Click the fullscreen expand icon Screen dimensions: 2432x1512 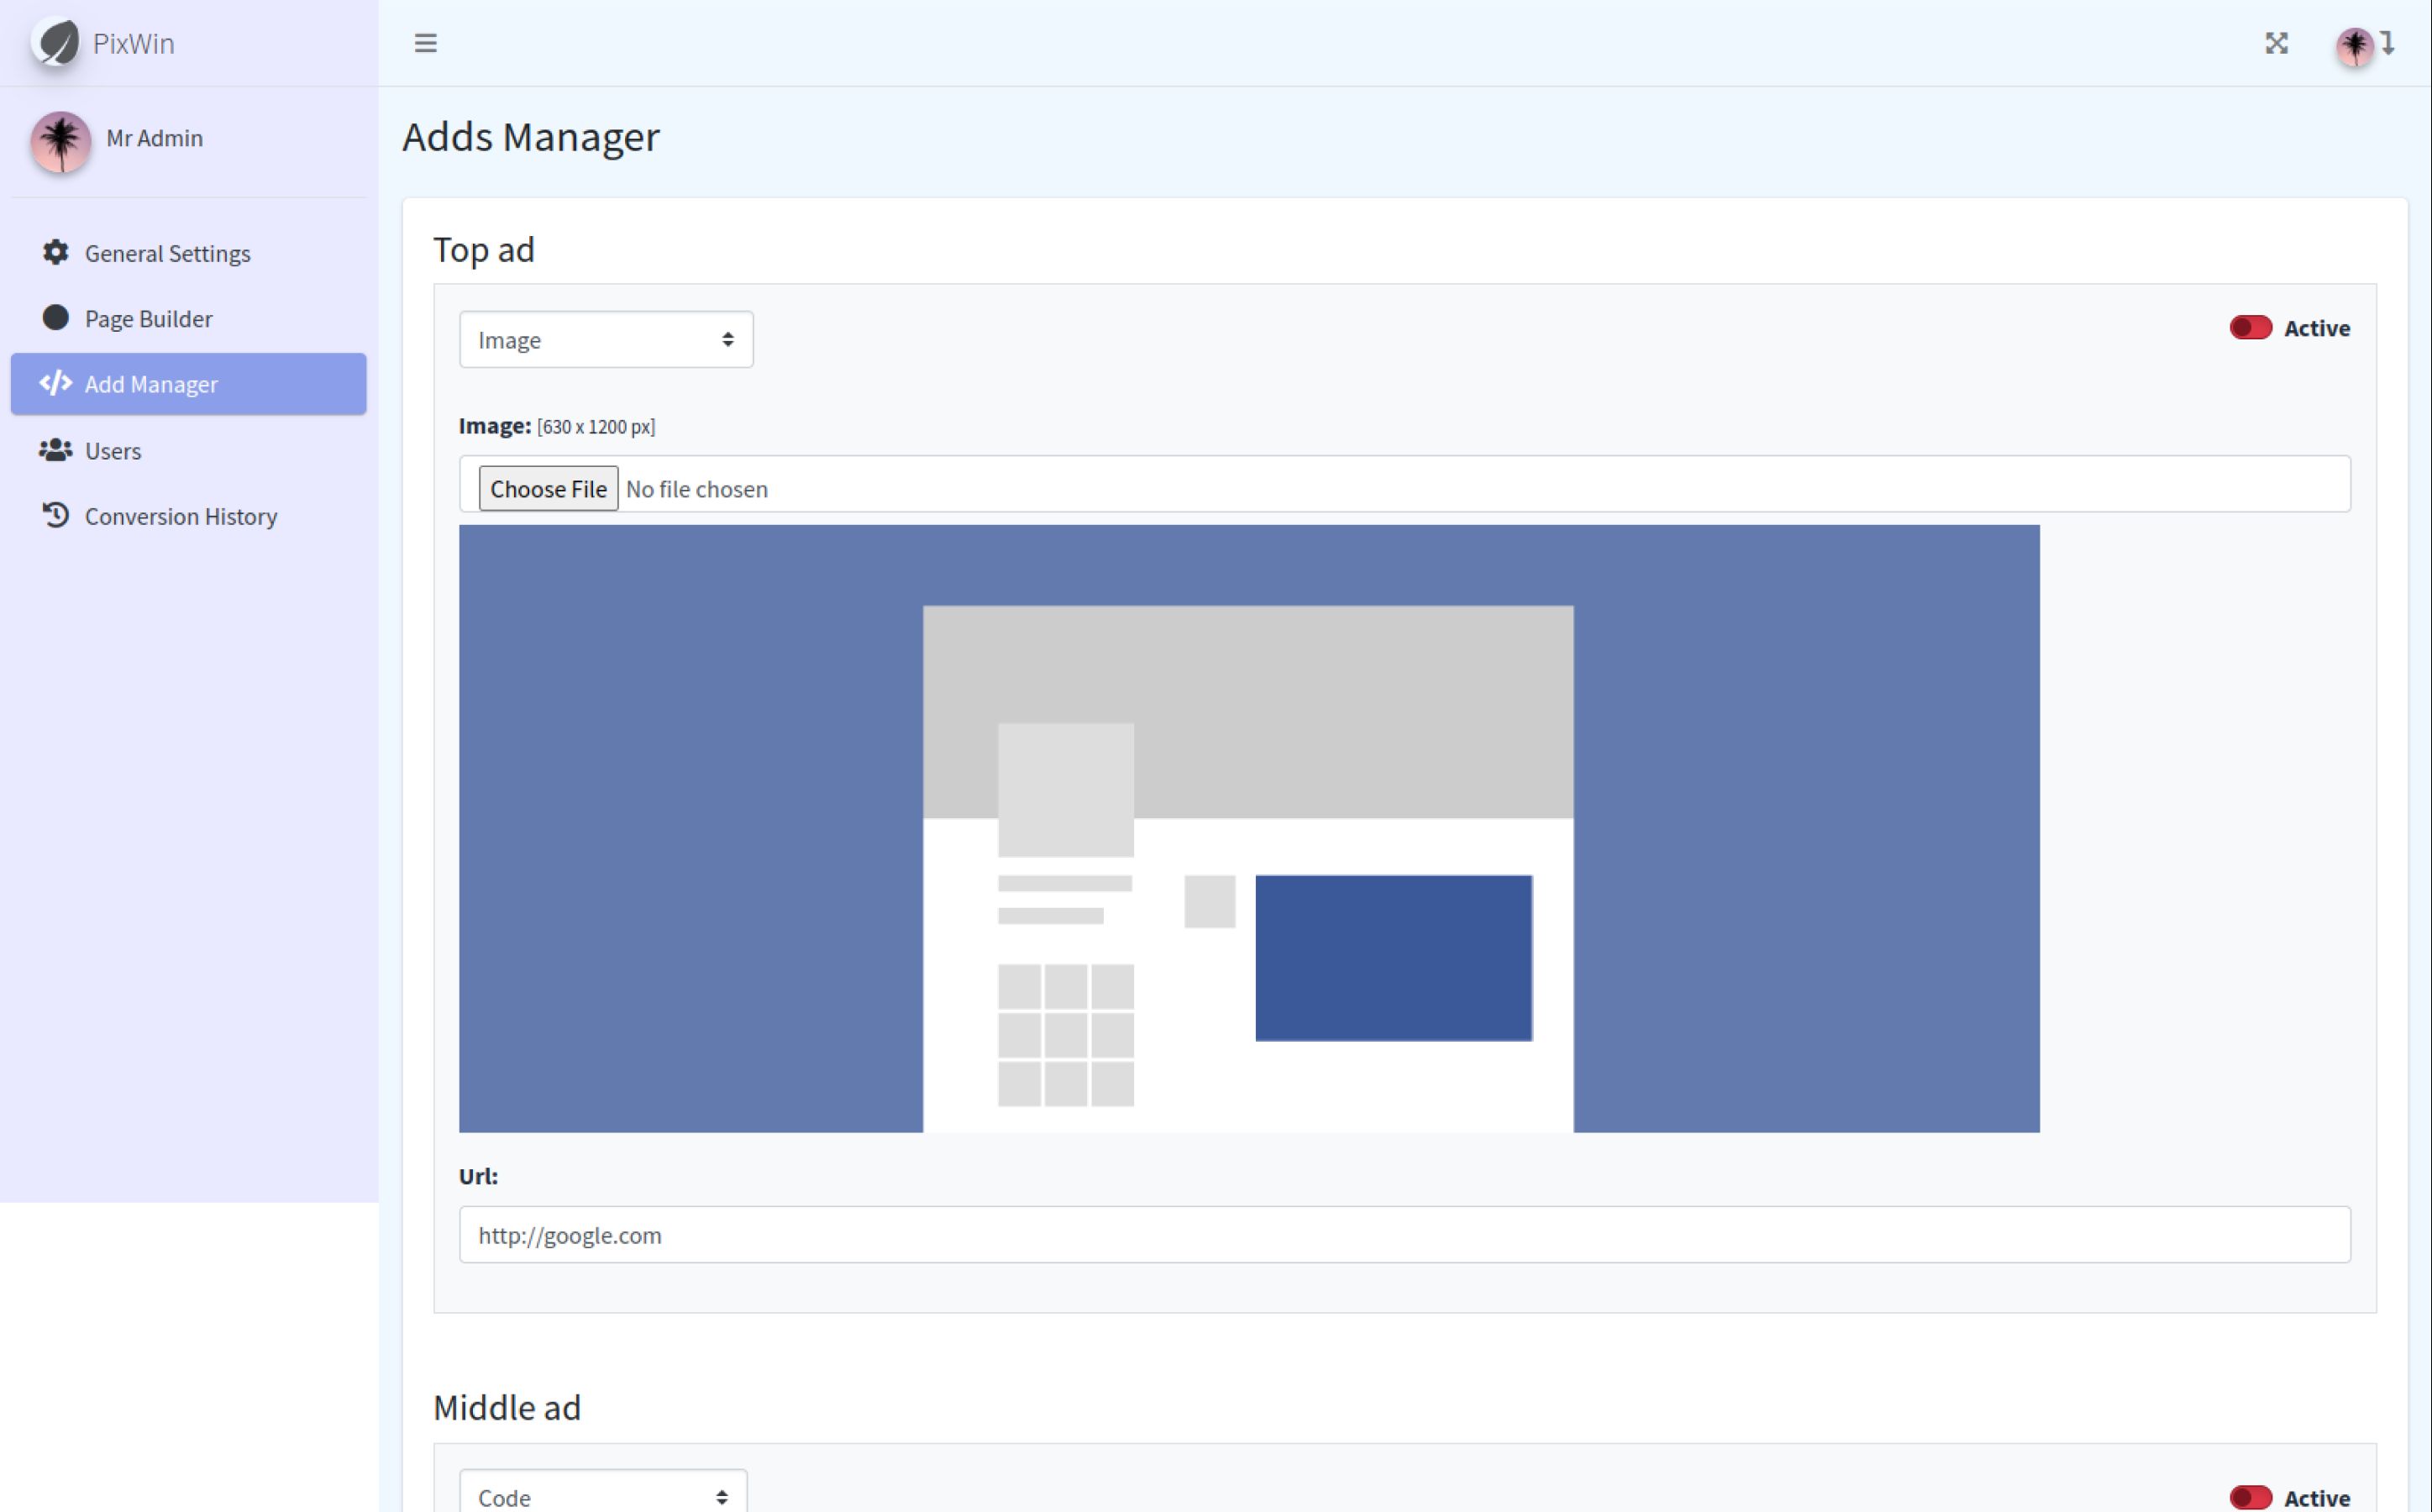click(2276, 43)
